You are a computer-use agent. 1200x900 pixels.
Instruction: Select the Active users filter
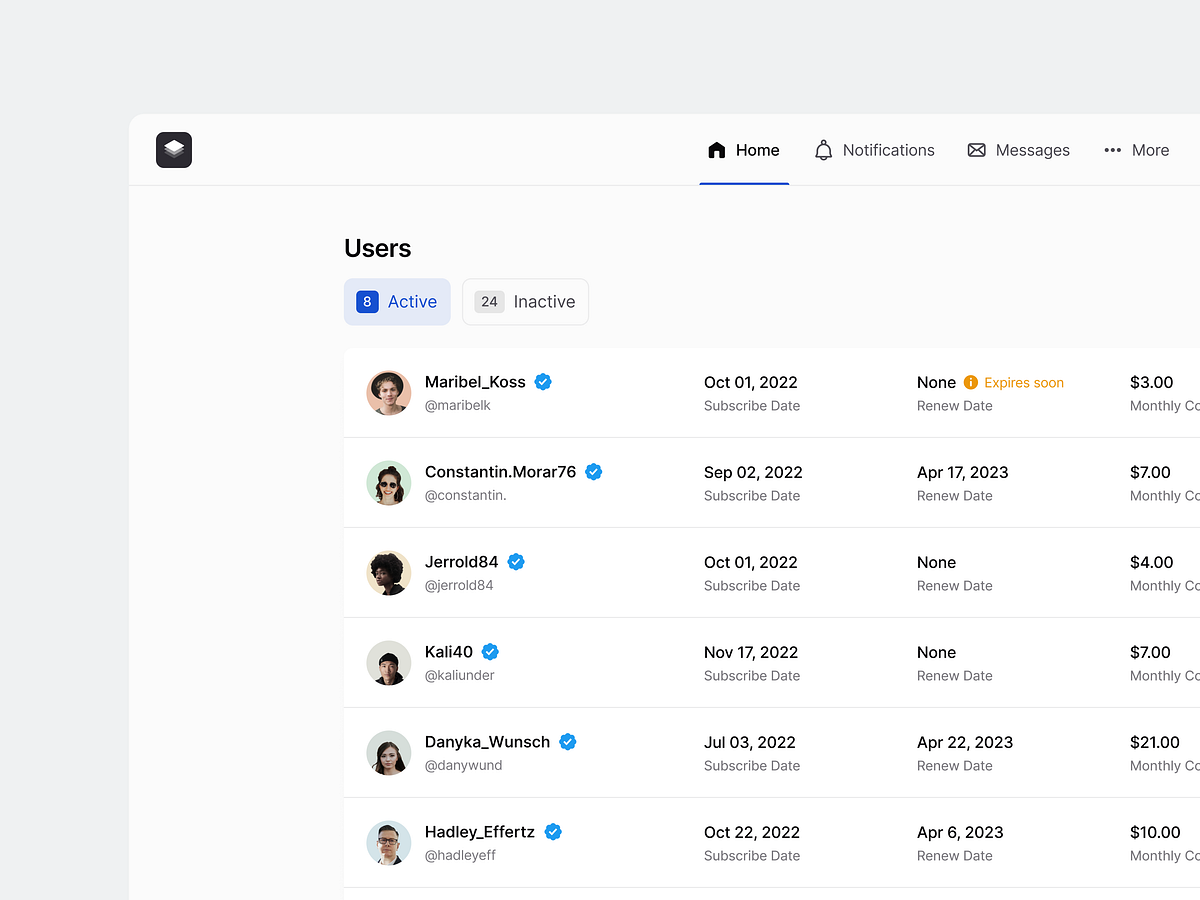(397, 301)
